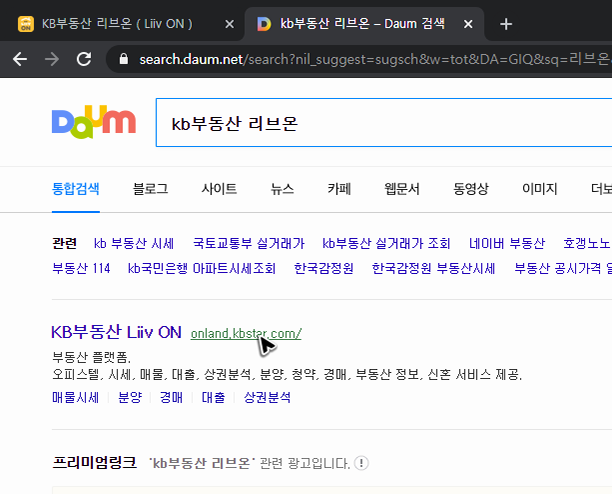Click related search kb 부동산 시세
612x494 pixels.
(134, 243)
